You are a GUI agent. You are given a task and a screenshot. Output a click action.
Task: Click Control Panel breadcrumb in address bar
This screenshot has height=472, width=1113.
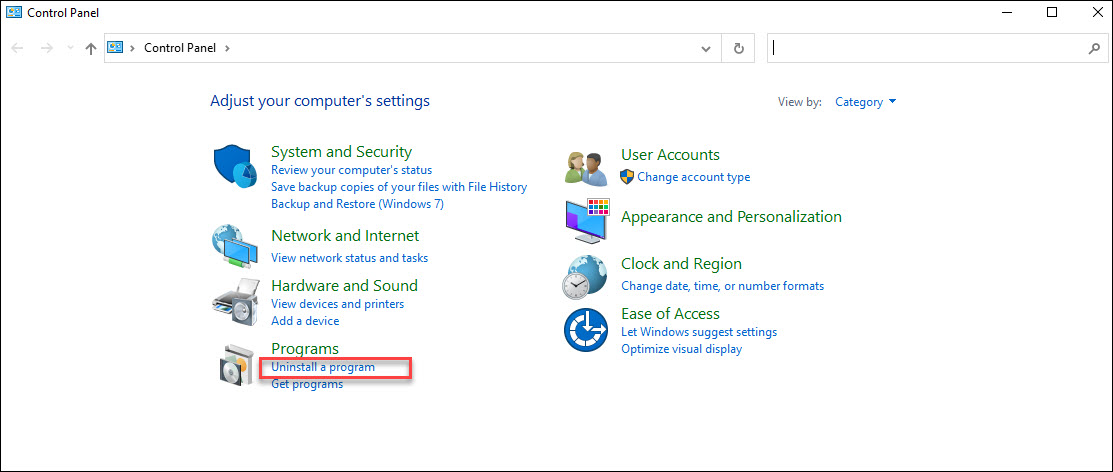[x=181, y=48]
